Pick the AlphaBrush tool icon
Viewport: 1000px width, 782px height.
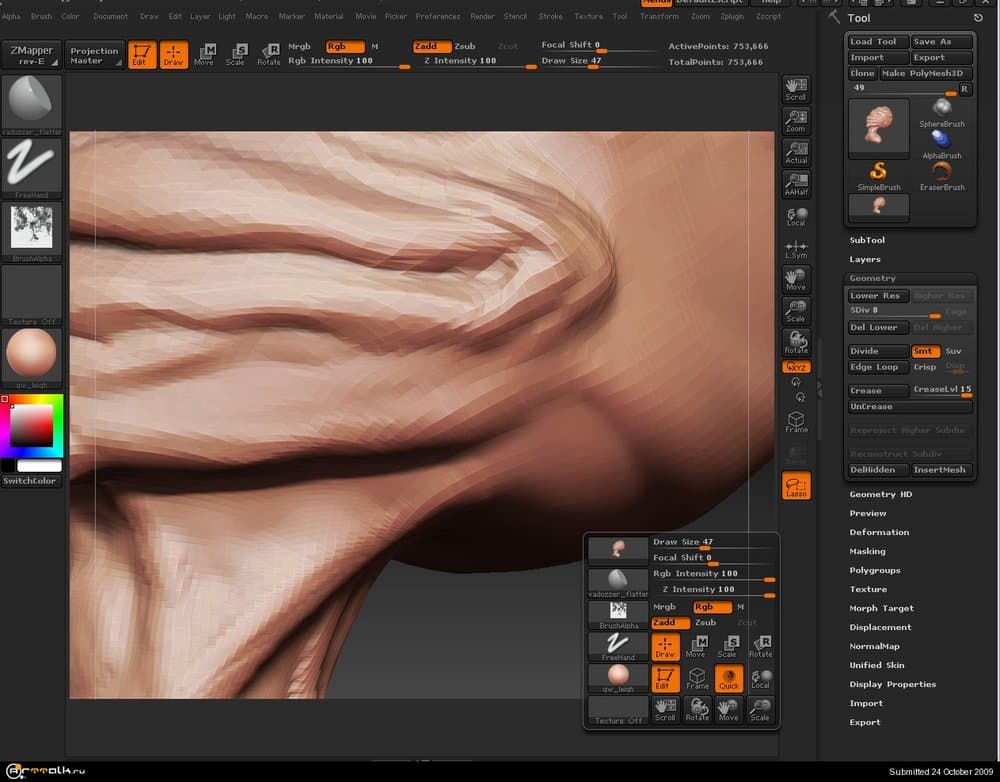941,141
